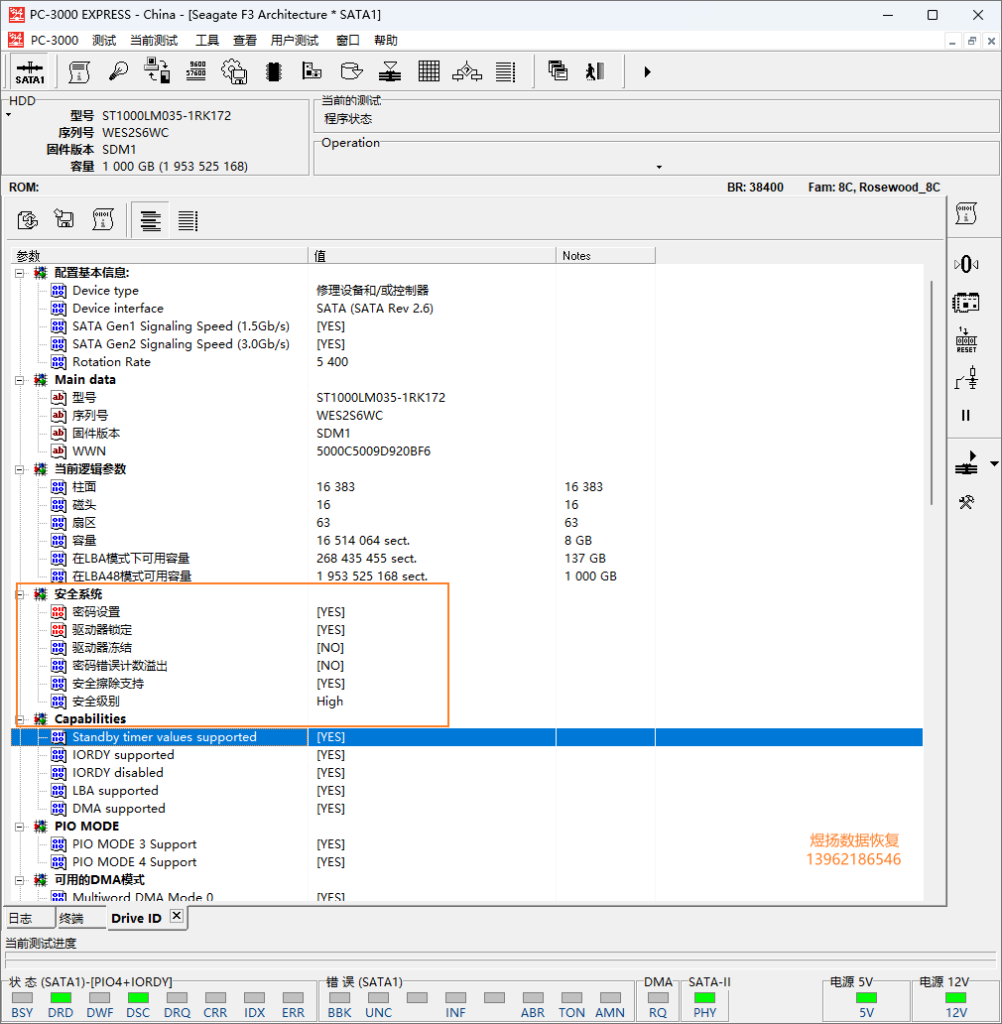
Task: Click the exit running man icon
Action: pyautogui.click(x=594, y=71)
